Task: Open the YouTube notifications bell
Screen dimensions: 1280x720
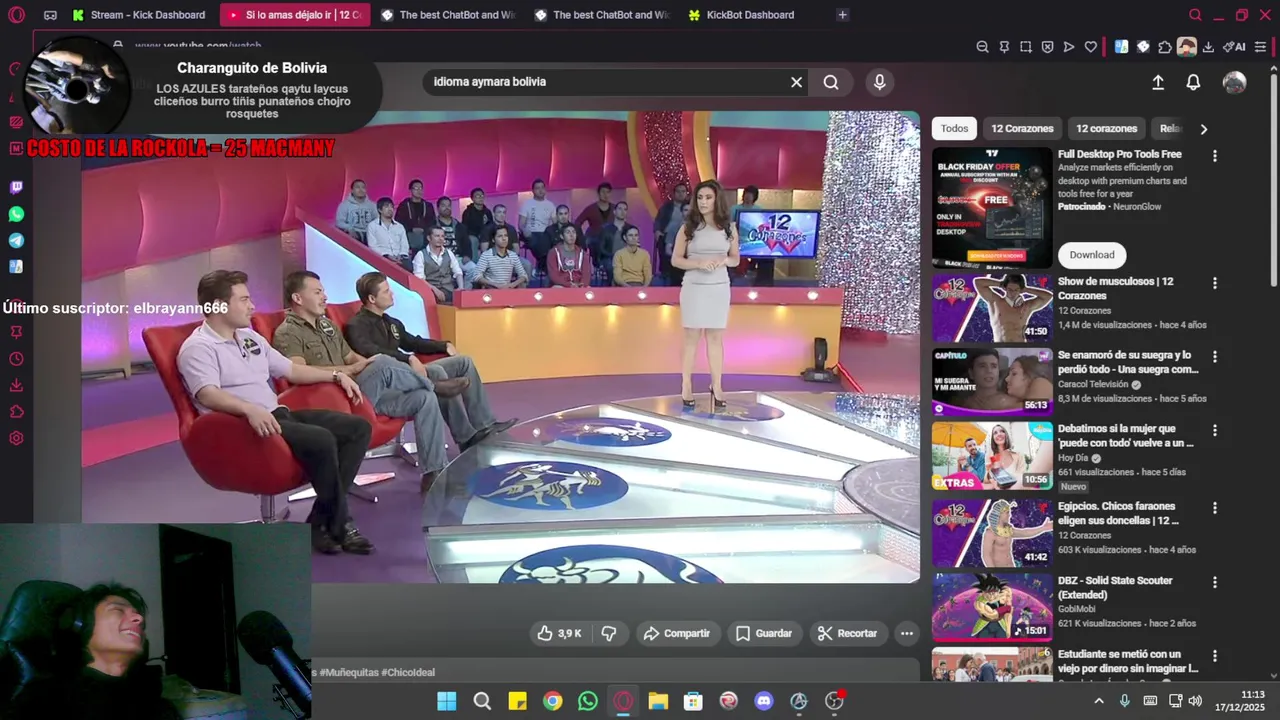Action: (1193, 83)
